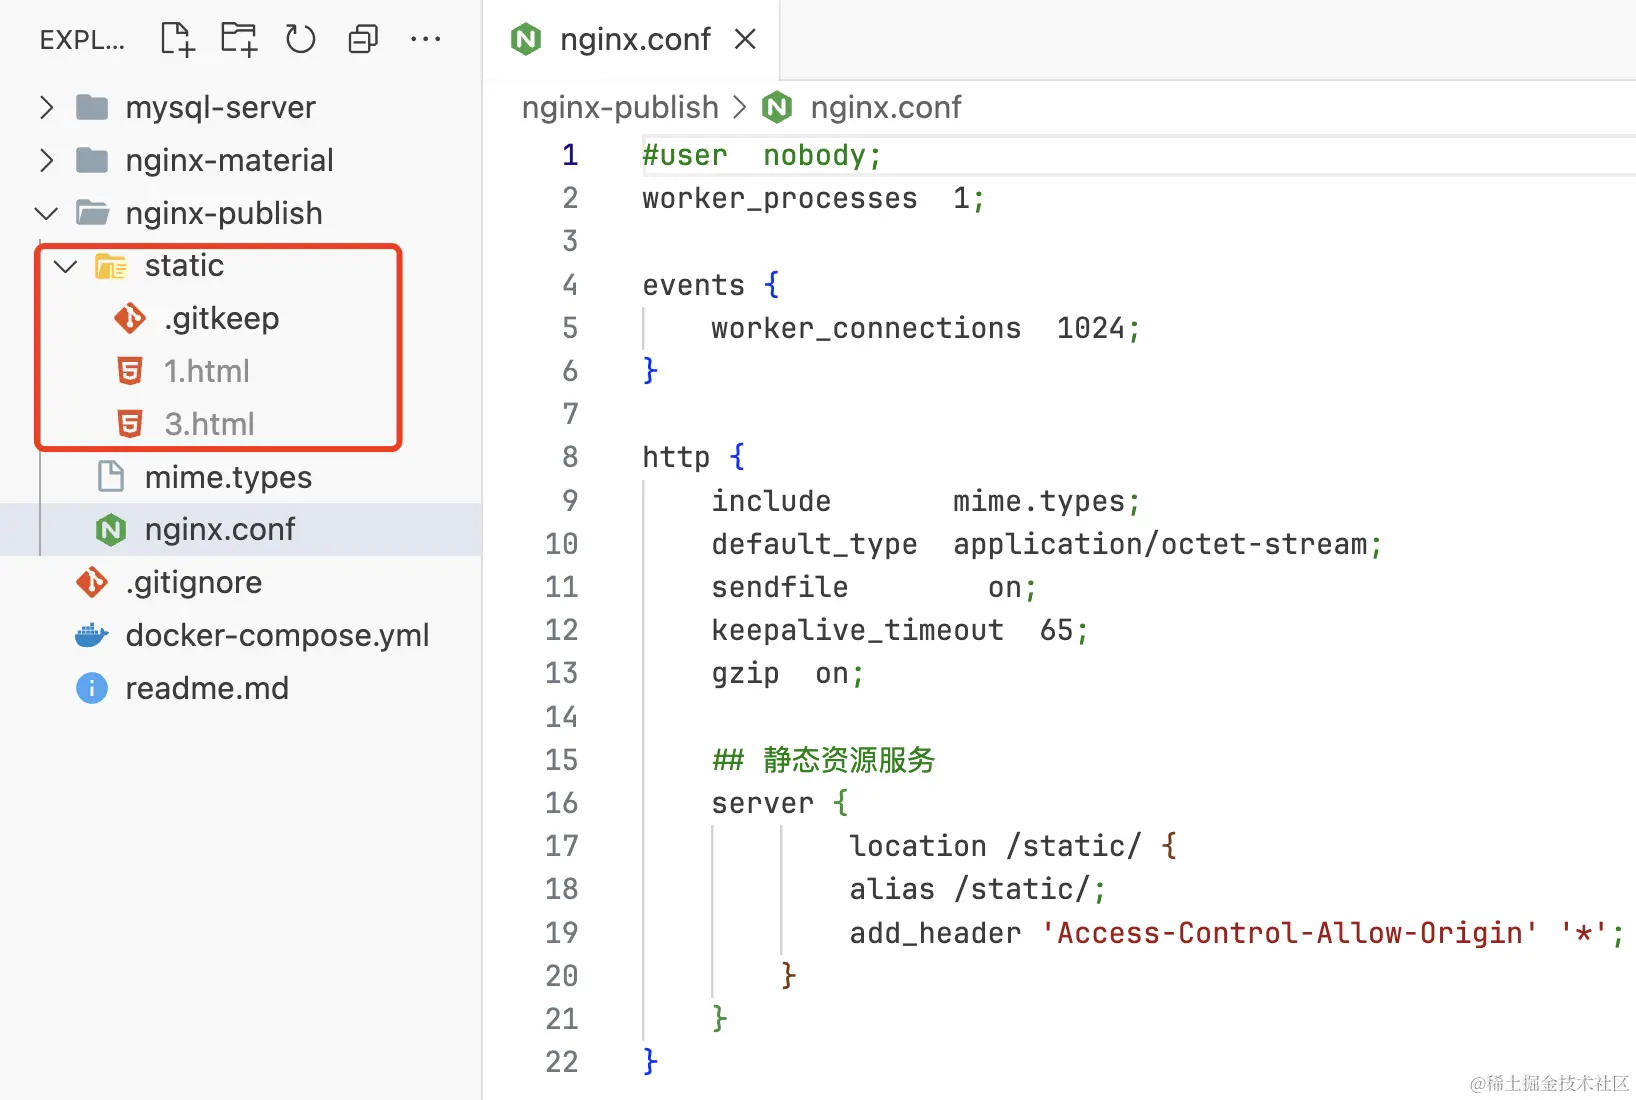Click the 'Access-Control-Allow-Origin' string
Screen dimensions: 1636x1100
(x=1289, y=933)
